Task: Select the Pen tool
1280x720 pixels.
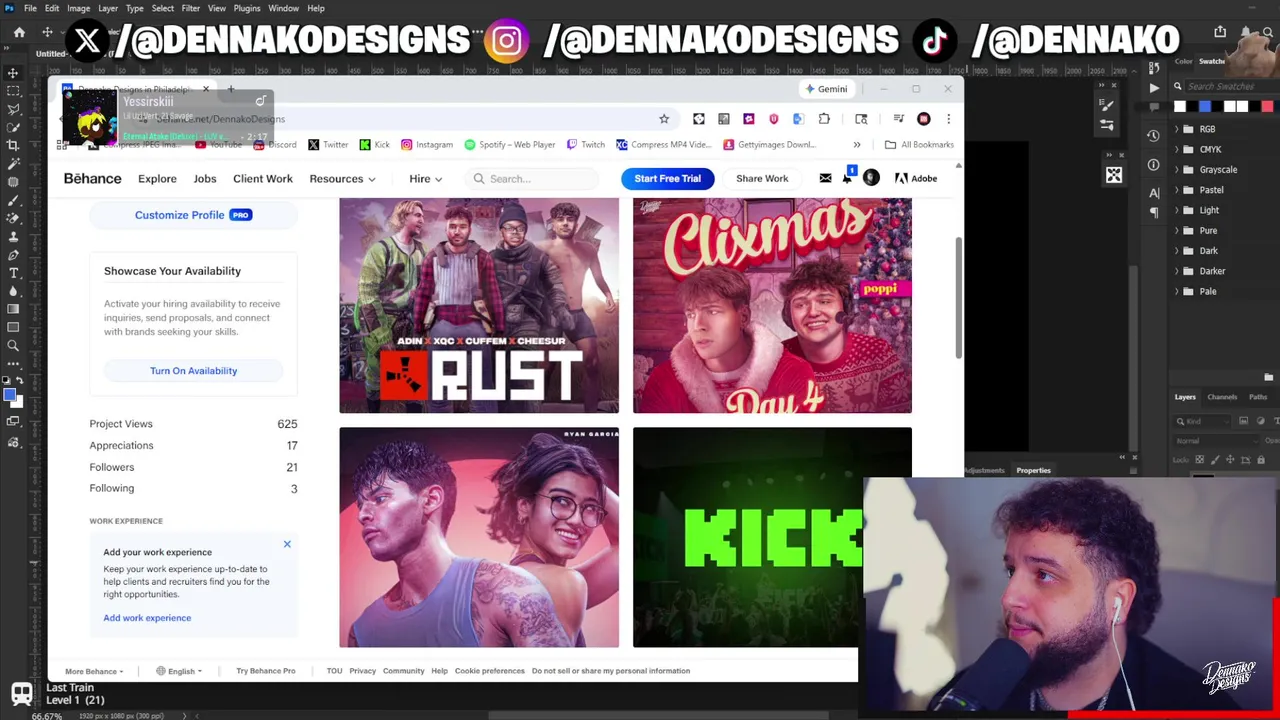Action: 13,255
